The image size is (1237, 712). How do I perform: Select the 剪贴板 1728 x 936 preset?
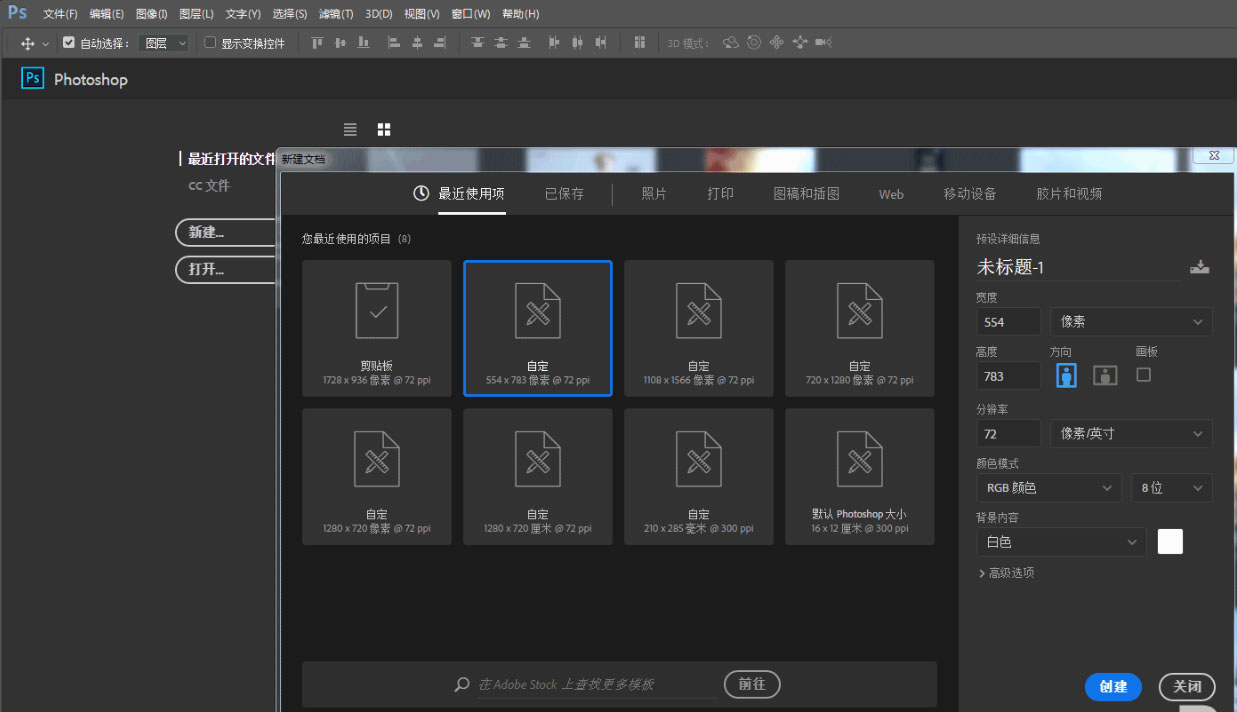click(377, 328)
